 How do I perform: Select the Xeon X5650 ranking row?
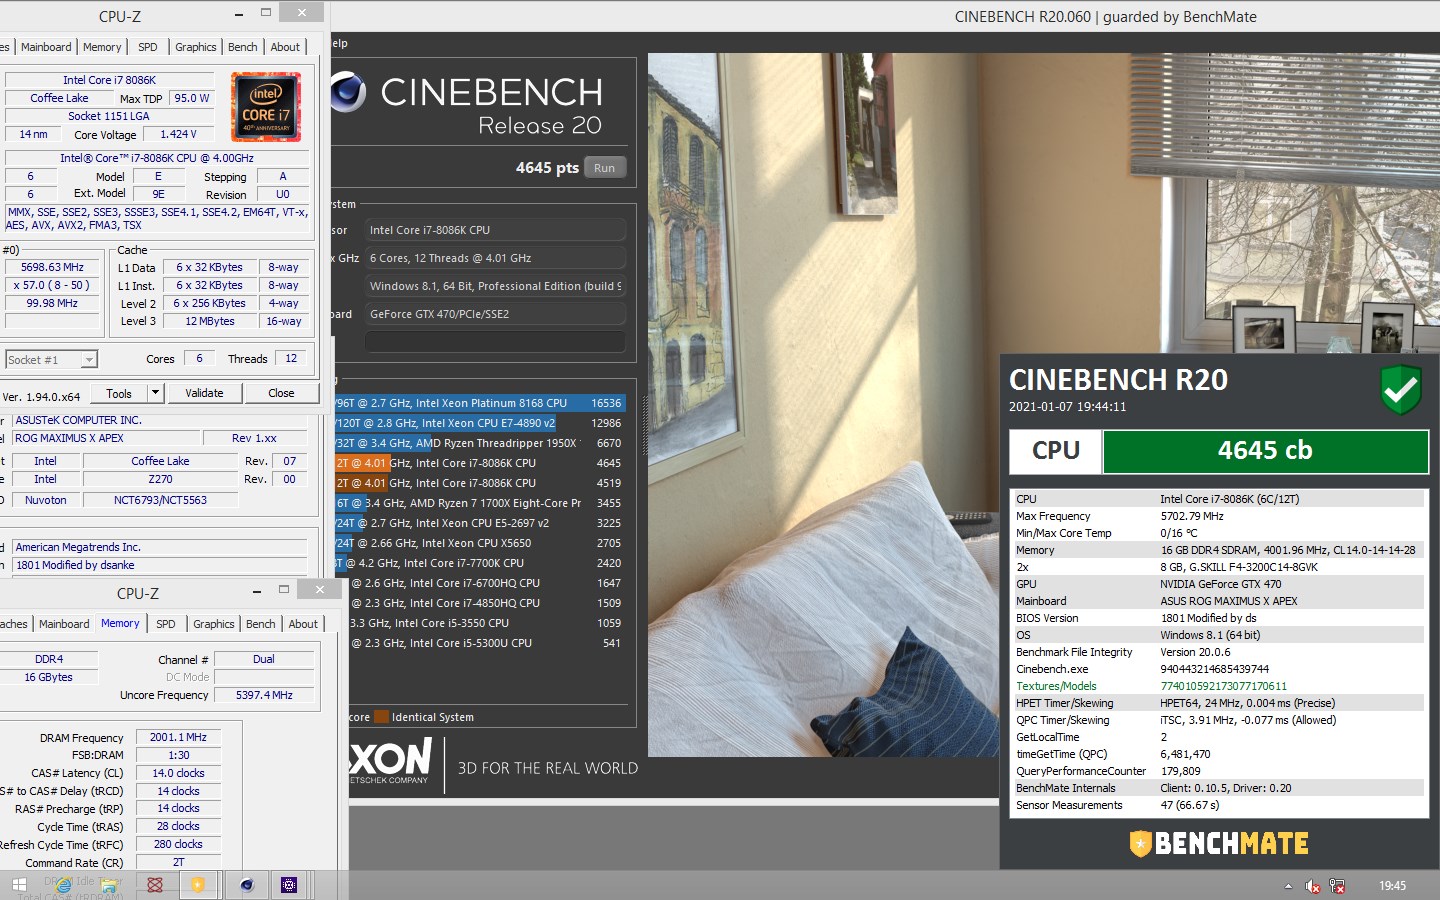(481, 543)
